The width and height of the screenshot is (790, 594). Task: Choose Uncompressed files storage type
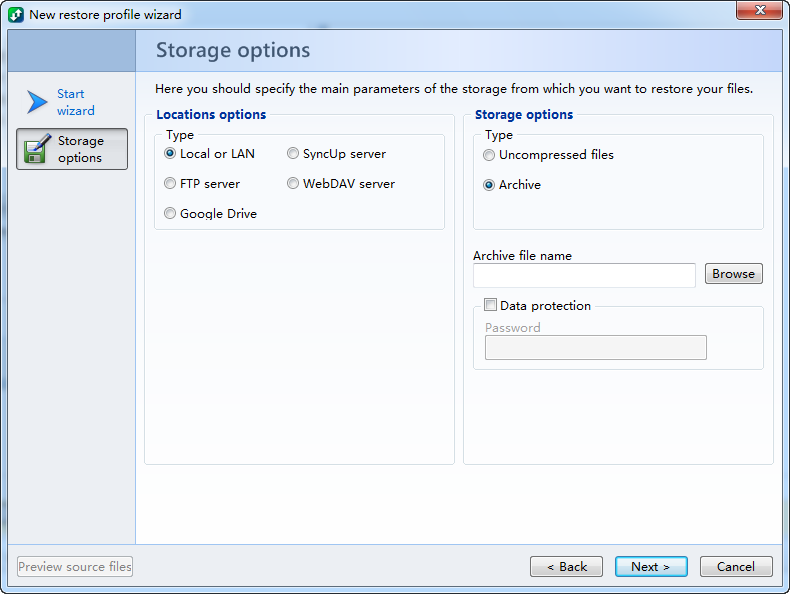[489, 155]
